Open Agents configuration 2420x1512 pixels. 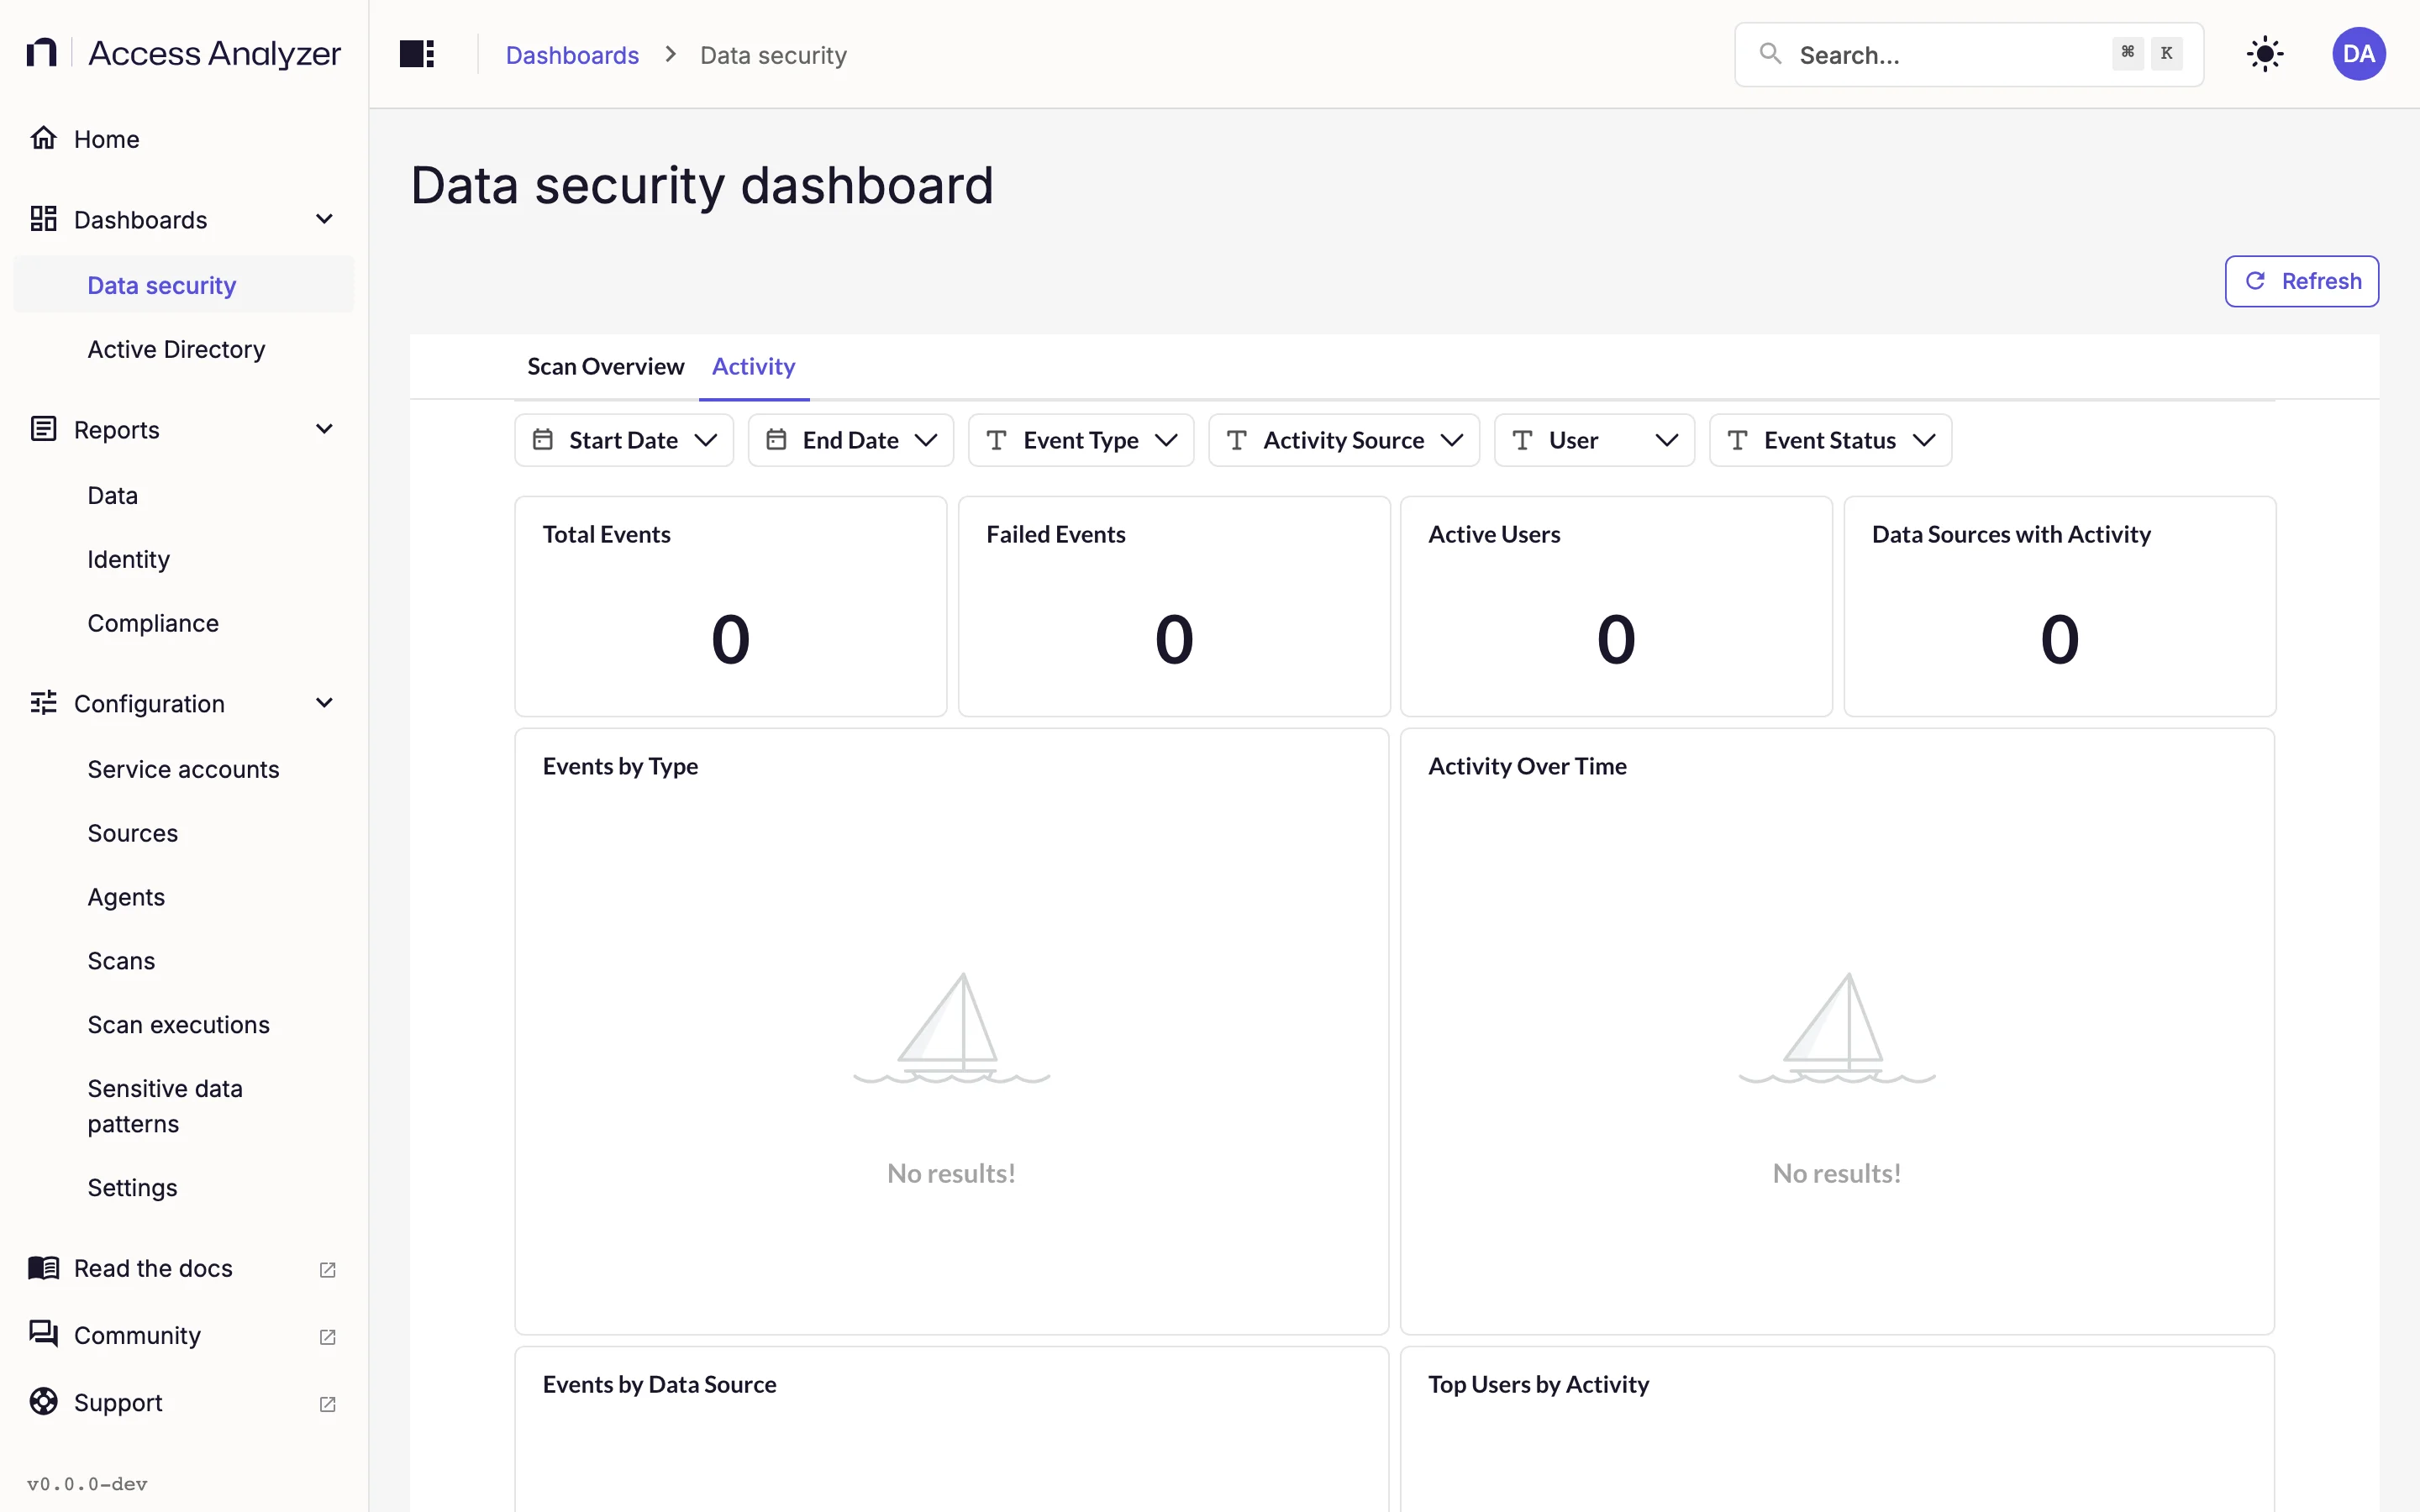click(x=184, y=897)
